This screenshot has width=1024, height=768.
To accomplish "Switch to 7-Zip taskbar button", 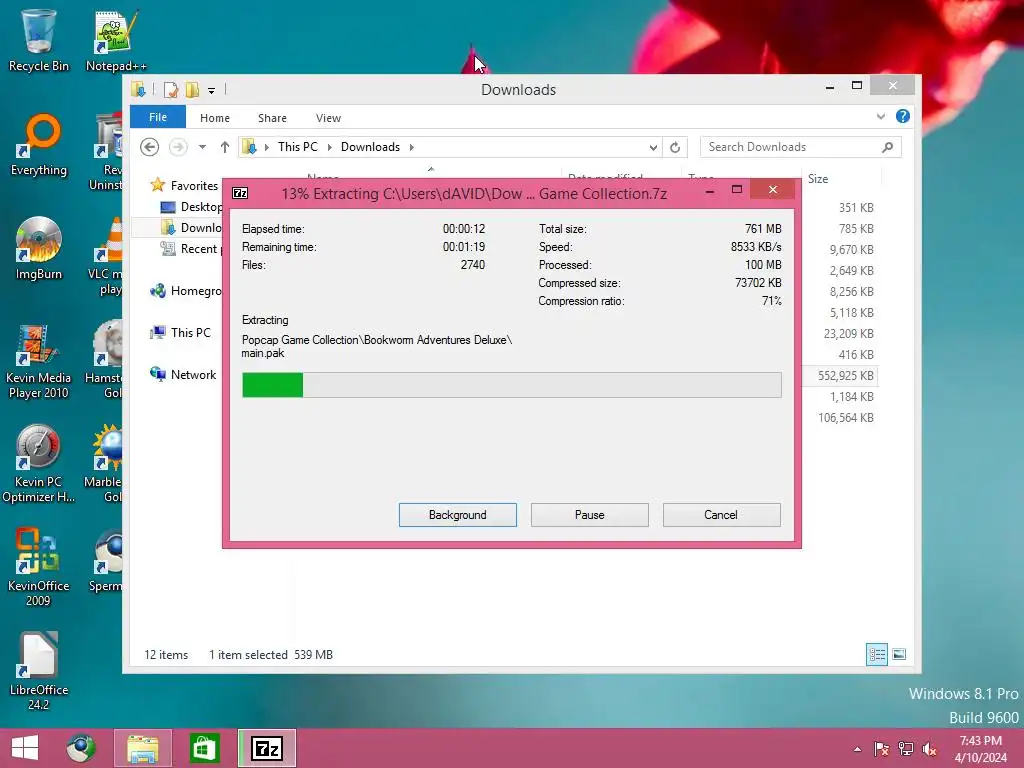I will coord(266,748).
